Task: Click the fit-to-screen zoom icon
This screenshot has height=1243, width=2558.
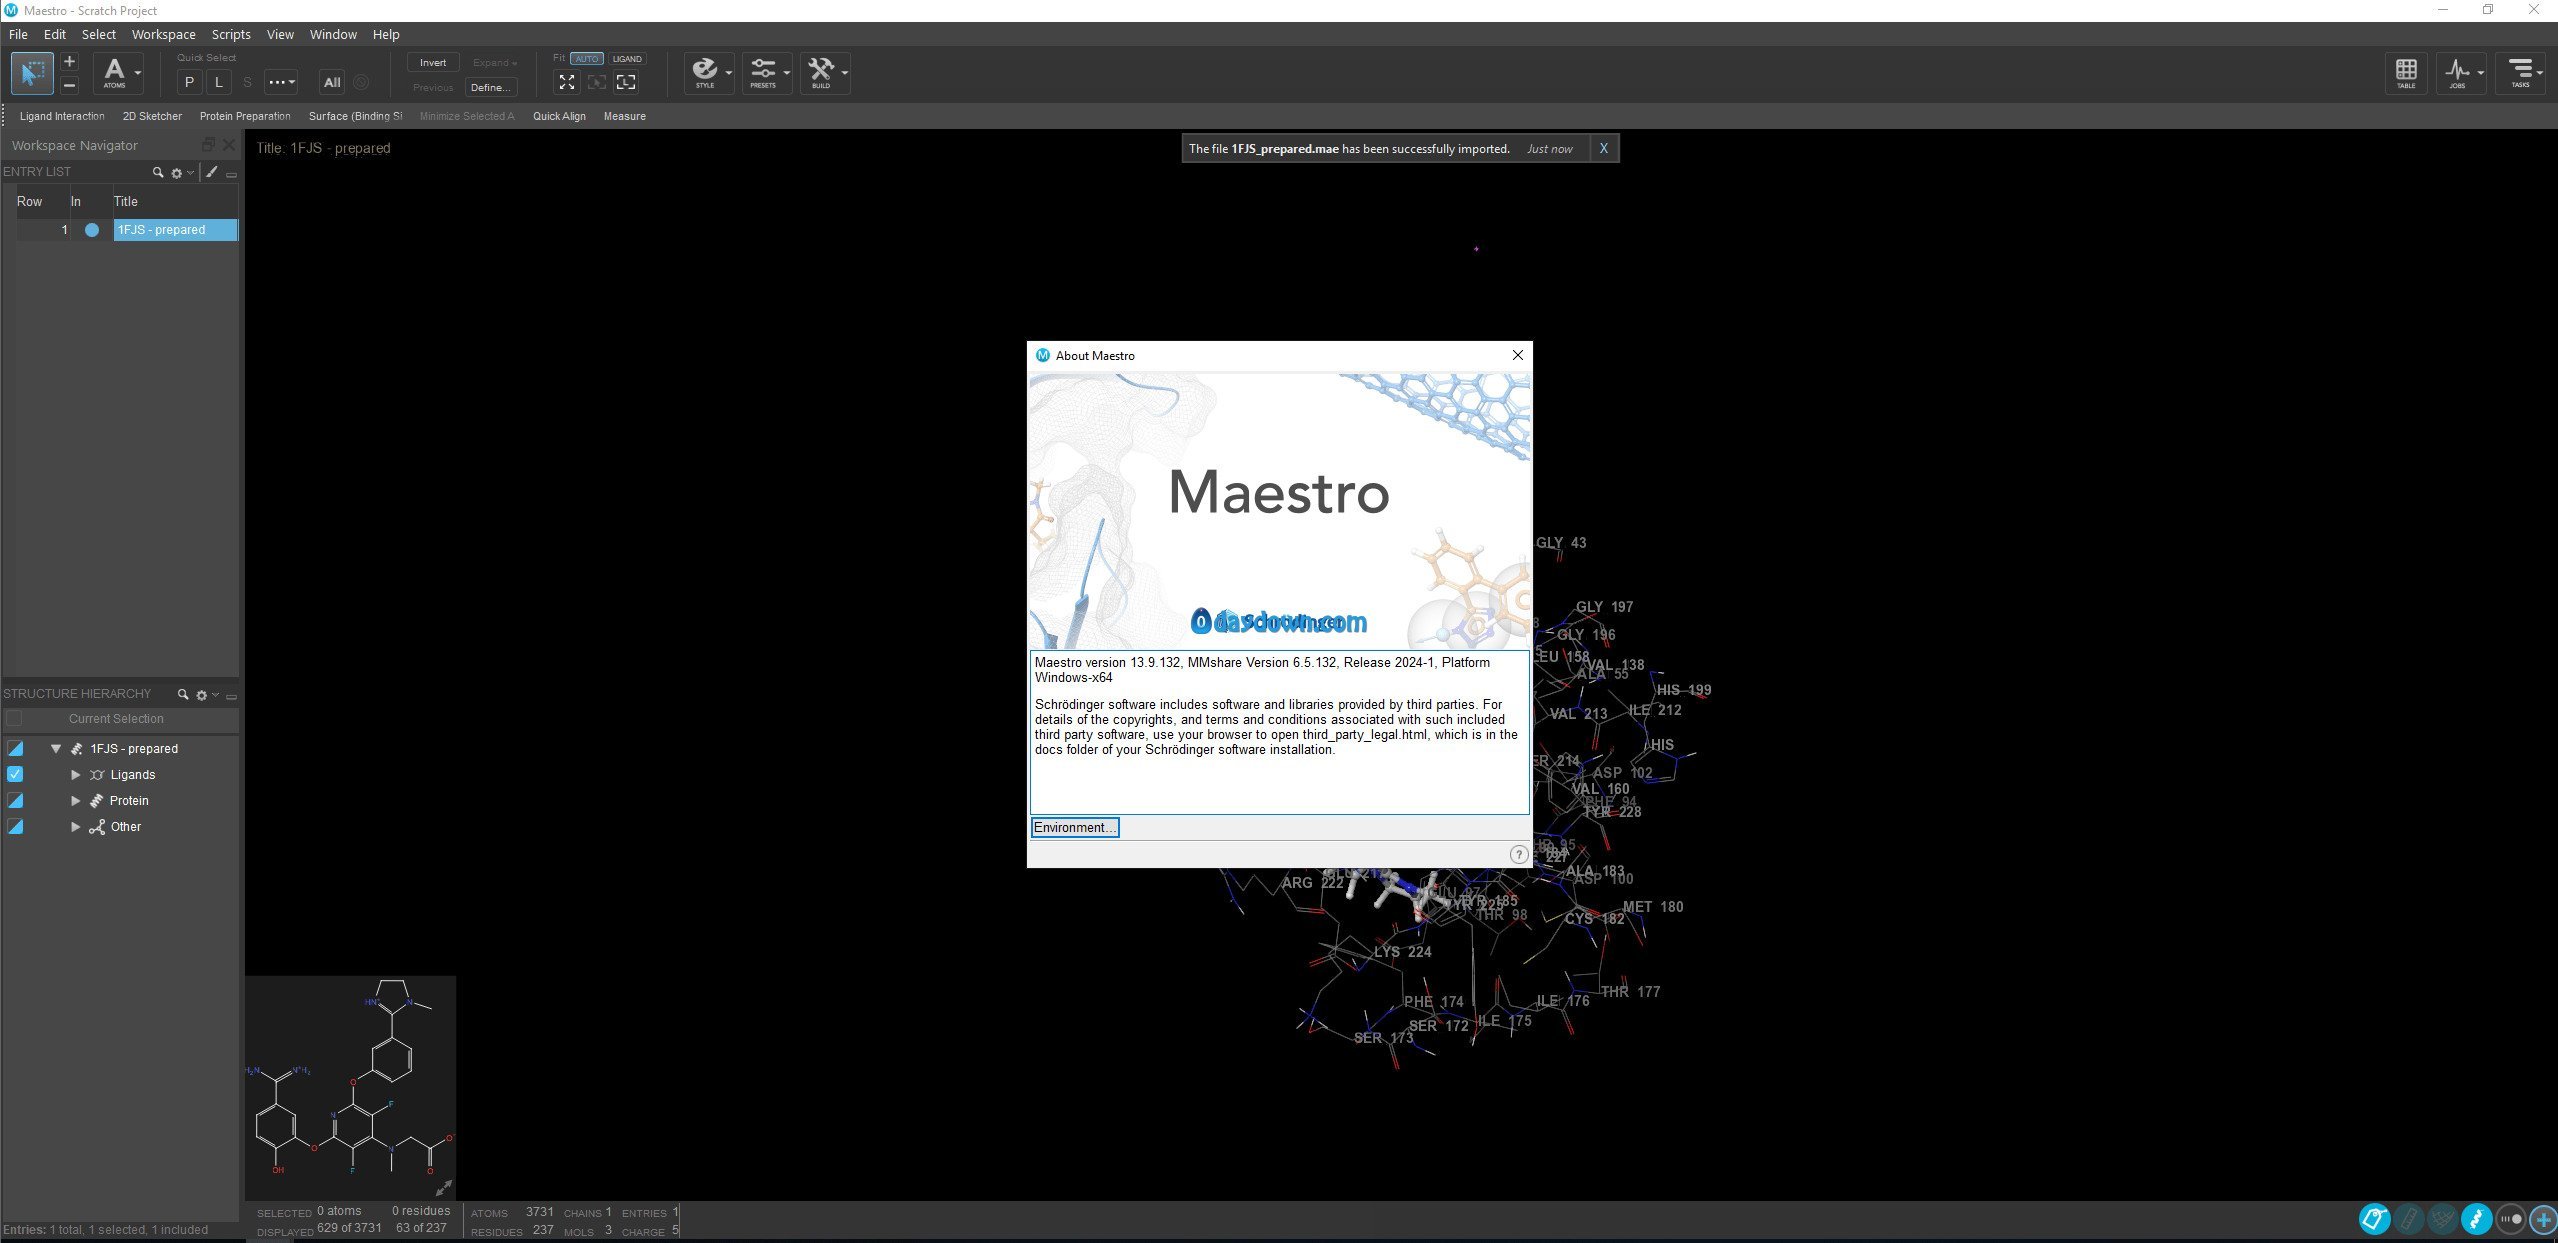Action: pyautogui.click(x=567, y=82)
